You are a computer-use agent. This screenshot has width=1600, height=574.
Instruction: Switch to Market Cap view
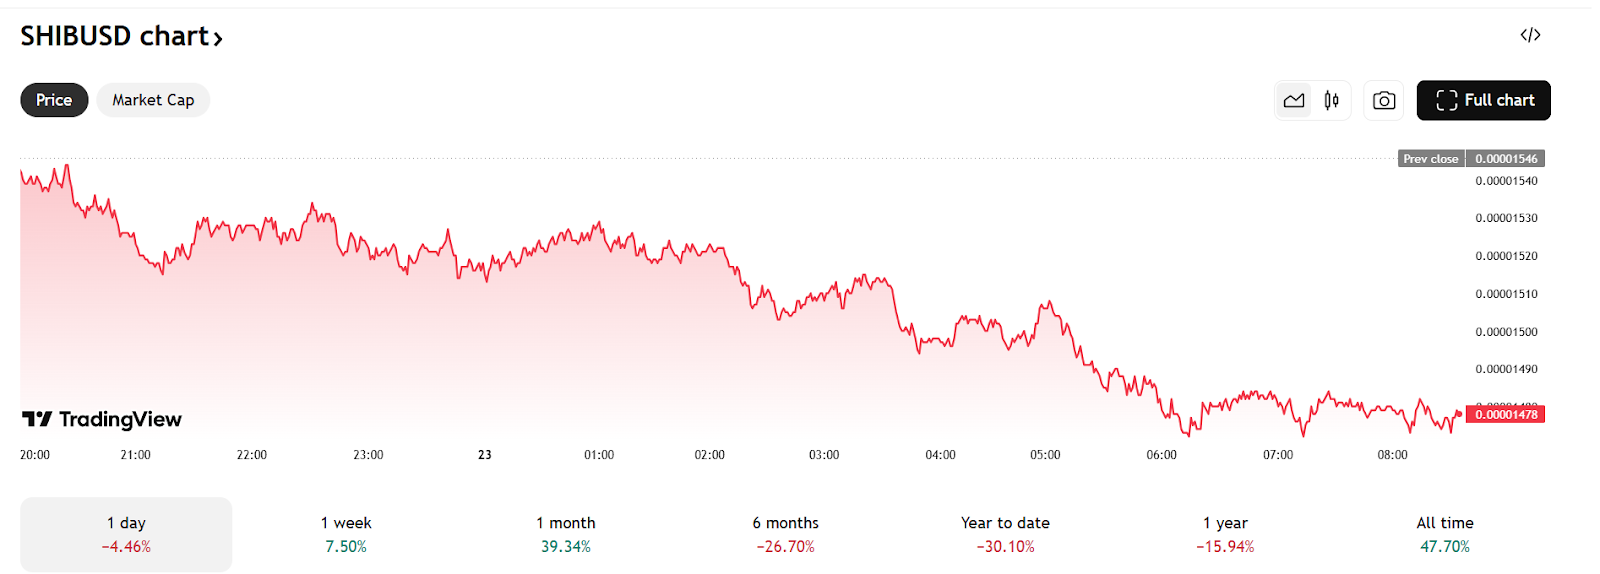[x=153, y=100]
